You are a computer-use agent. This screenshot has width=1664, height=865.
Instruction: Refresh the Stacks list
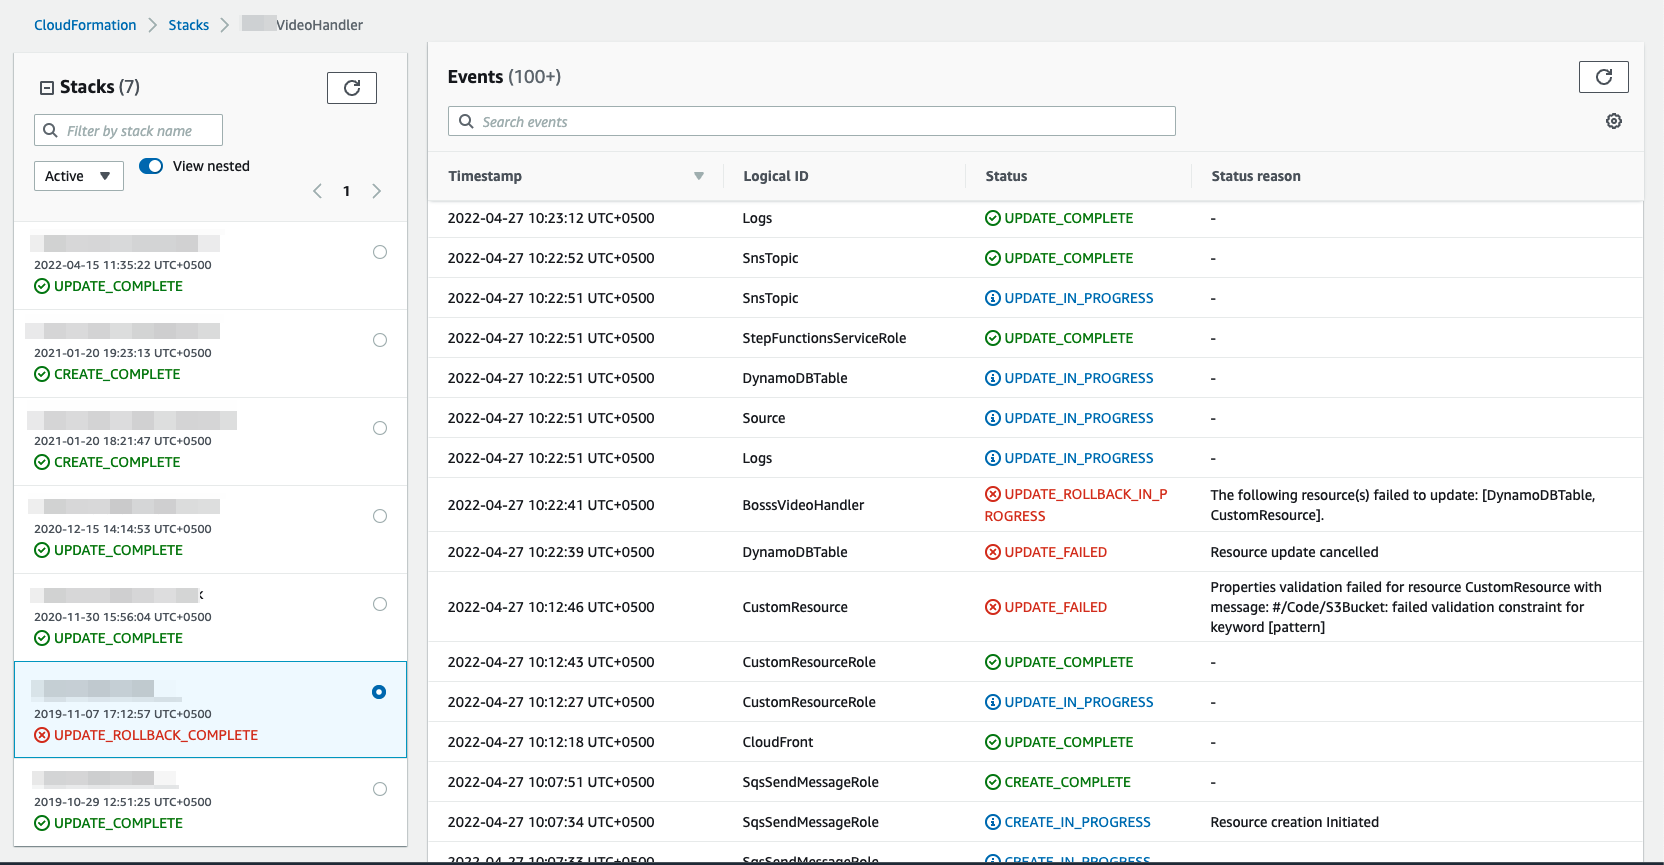pyautogui.click(x=352, y=88)
